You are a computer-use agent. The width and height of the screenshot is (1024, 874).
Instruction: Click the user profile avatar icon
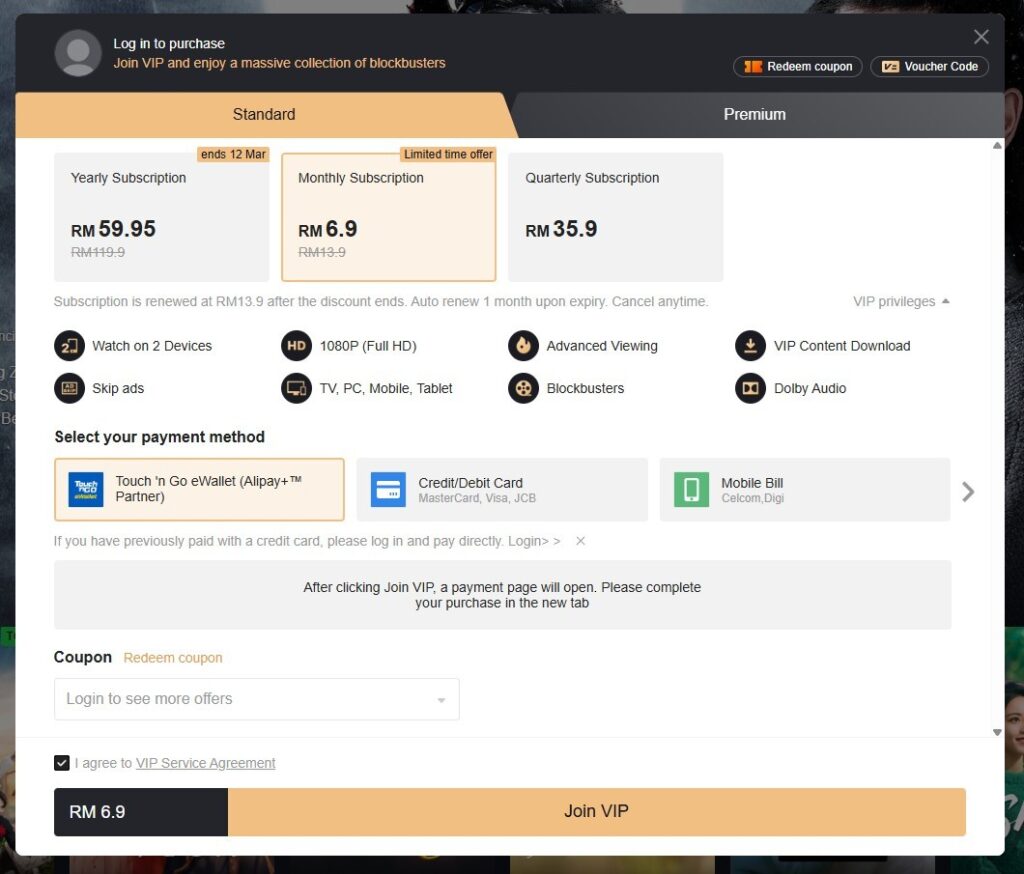pos(78,53)
